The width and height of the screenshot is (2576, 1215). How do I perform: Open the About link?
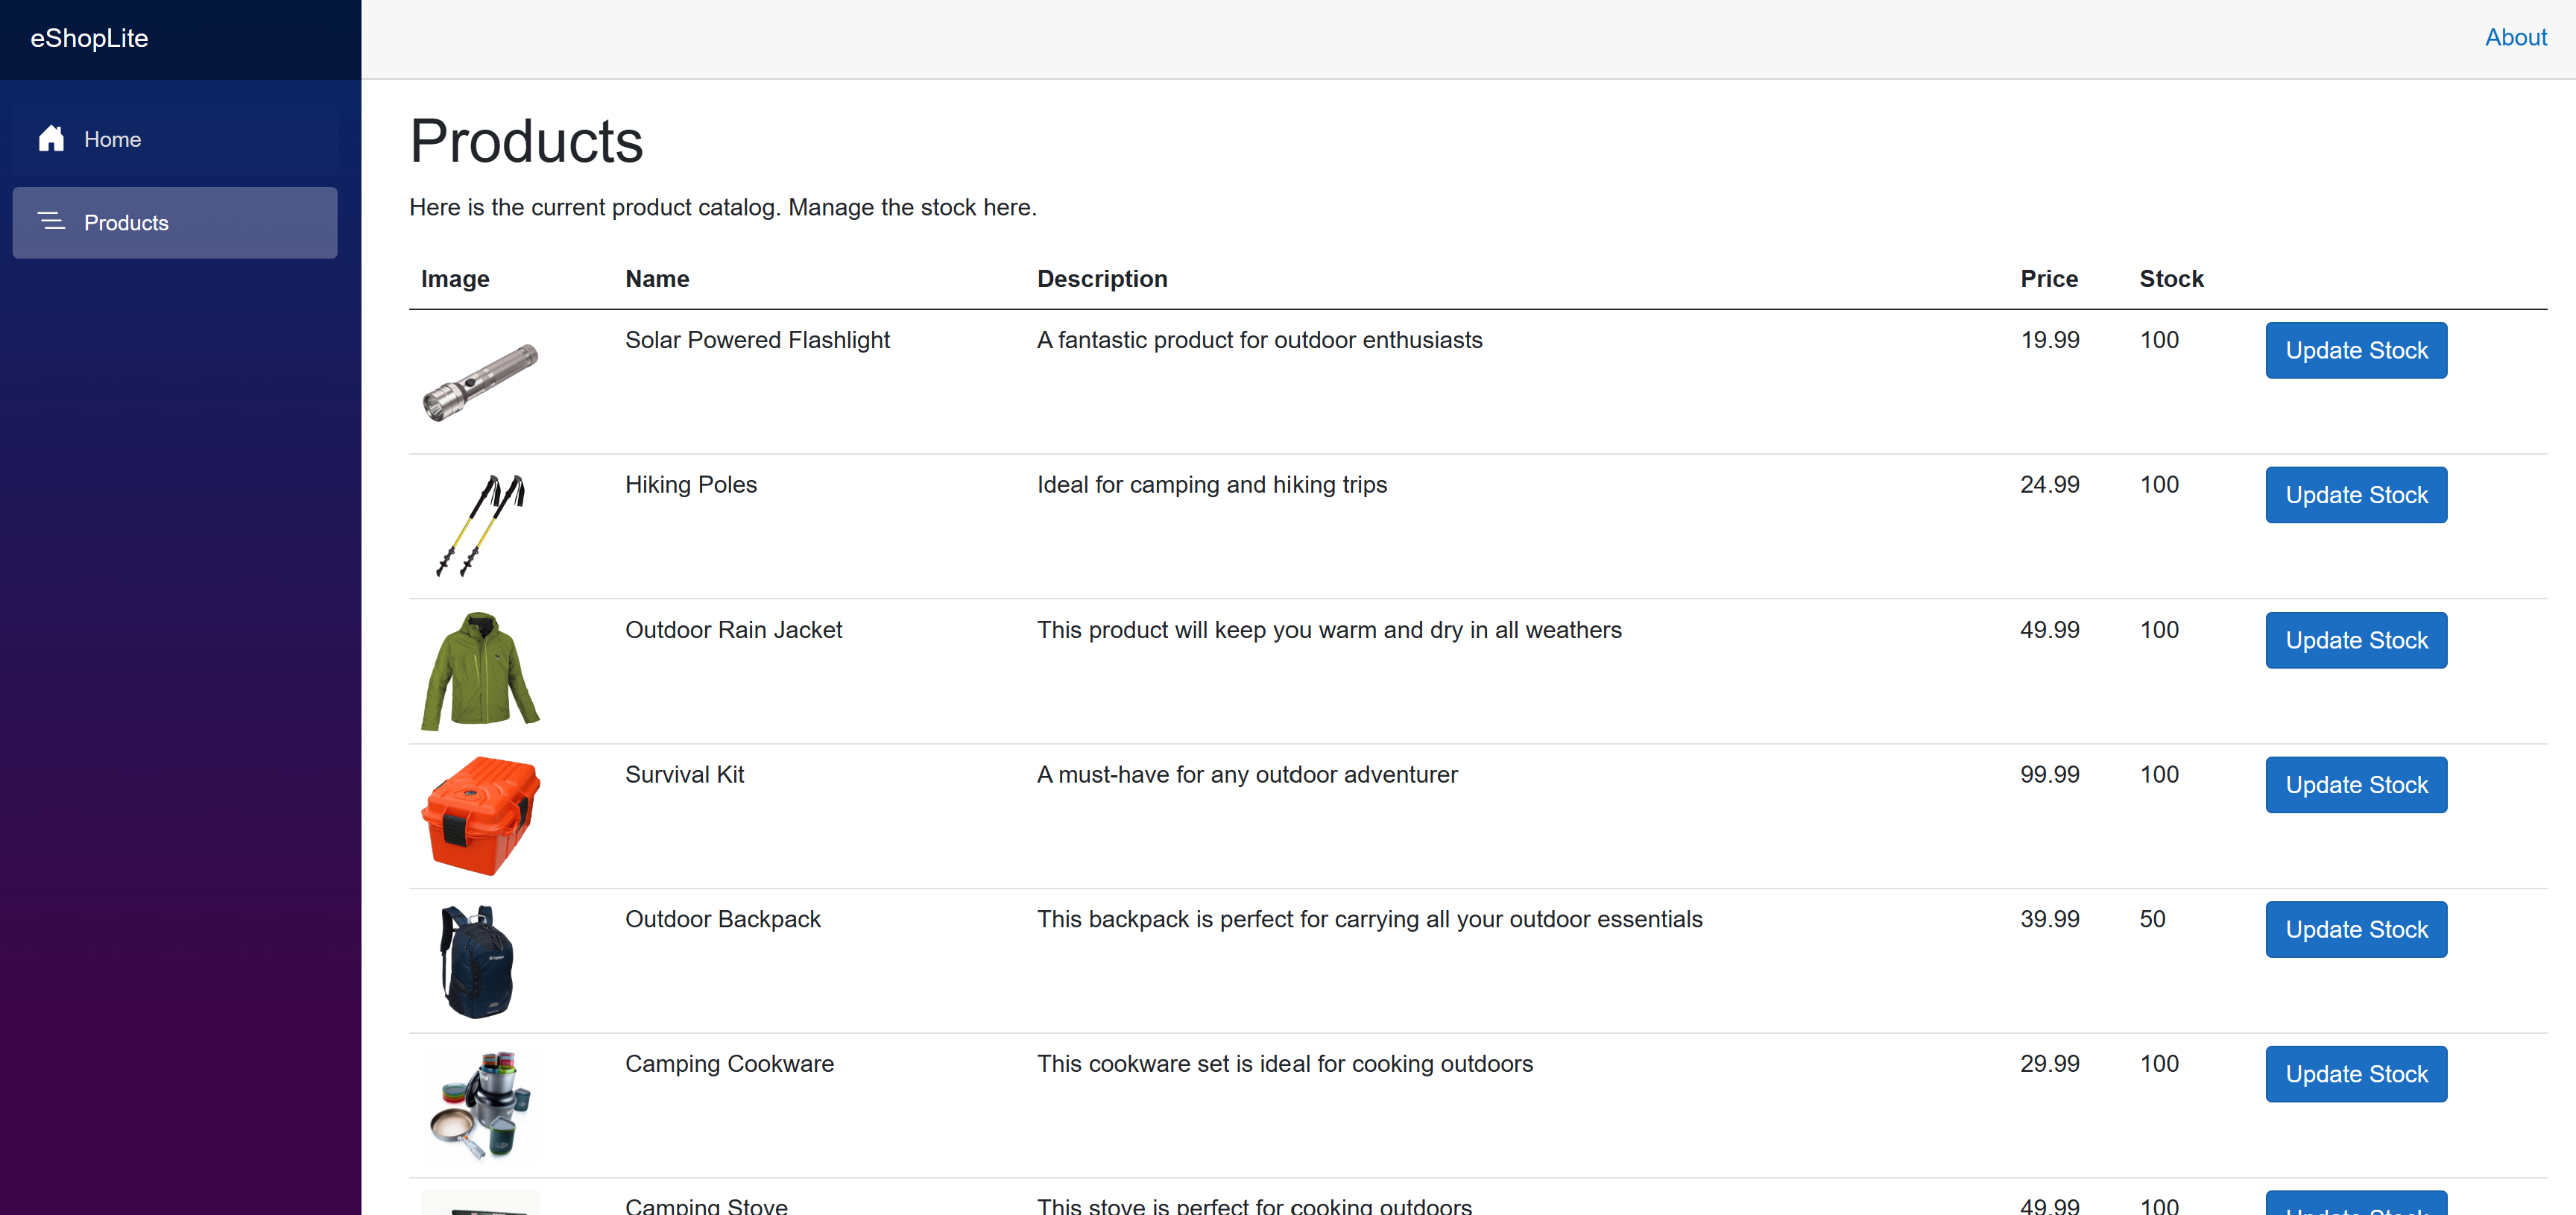point(2515,38)
